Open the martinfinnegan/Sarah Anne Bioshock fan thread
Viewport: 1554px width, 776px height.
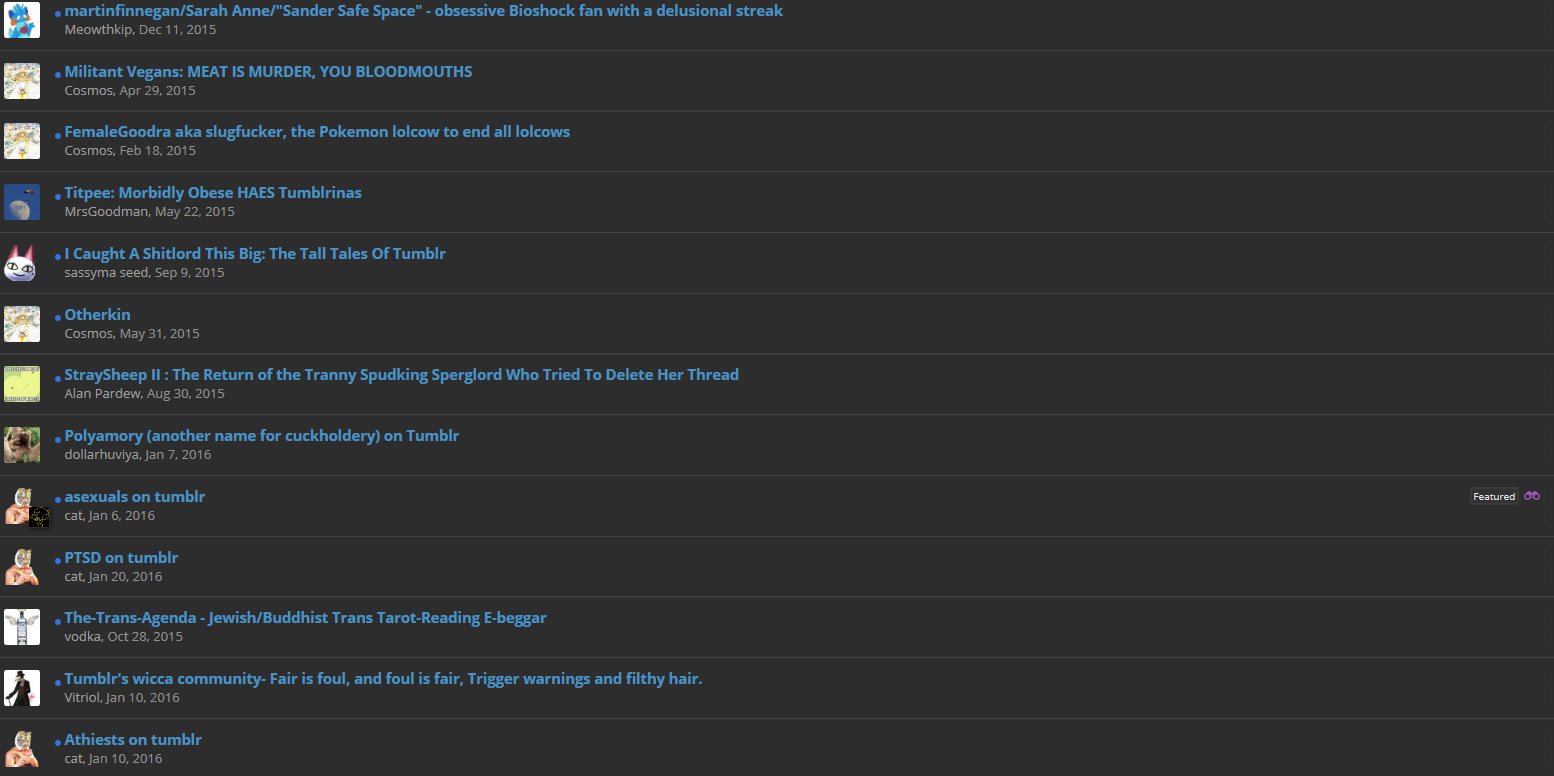424,11
